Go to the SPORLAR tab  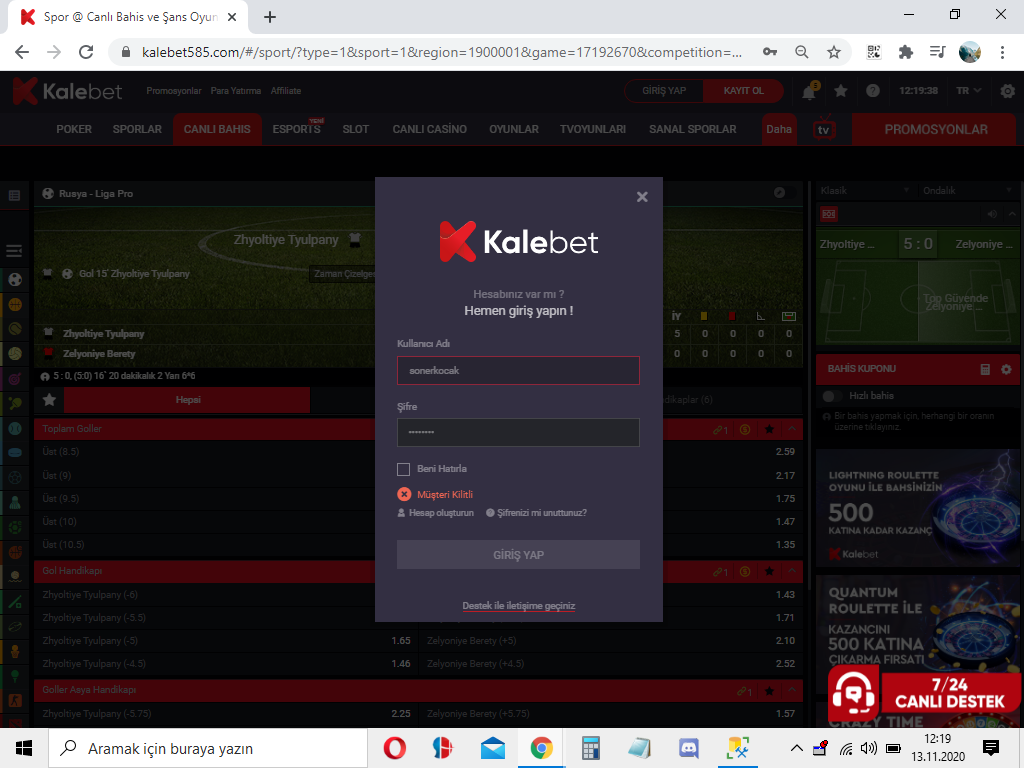[137, 129]
